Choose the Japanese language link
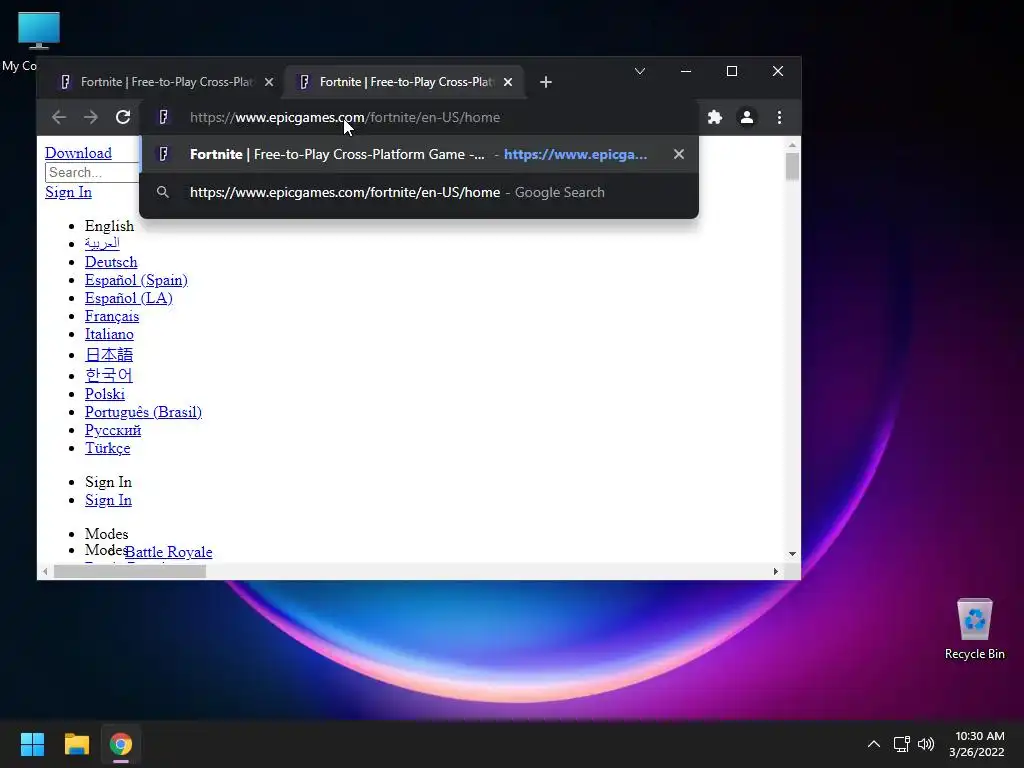The width and height of the screenshot is (1024, 768). point(109,355)
